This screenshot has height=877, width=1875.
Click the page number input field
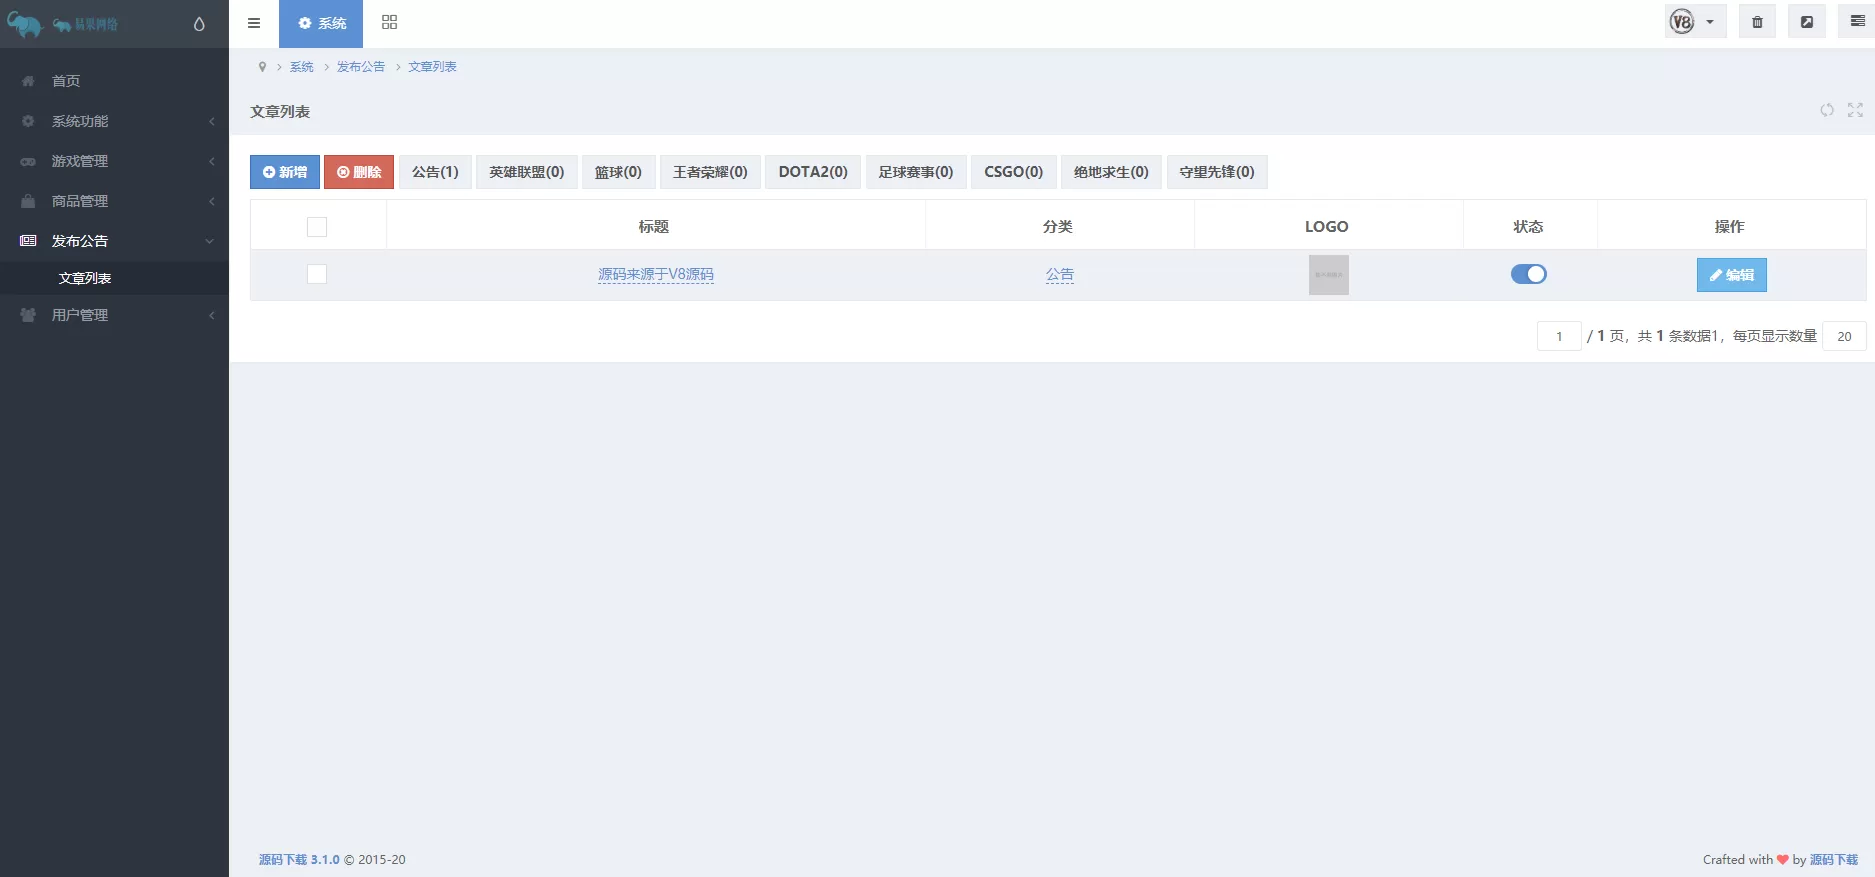[x=1558, y=336]
